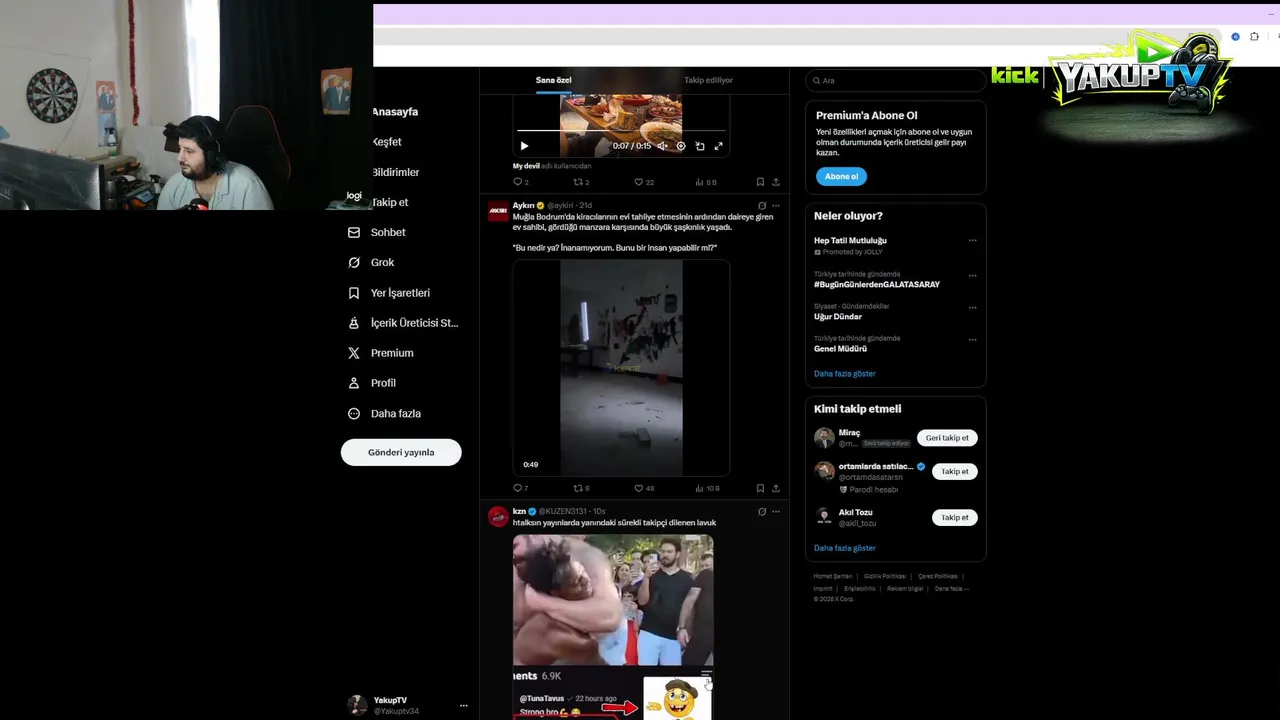The height and width of the screenshot is (720, 1280).
Task: Open Bildirimler in the sidebar
Action: click(396, 172)
